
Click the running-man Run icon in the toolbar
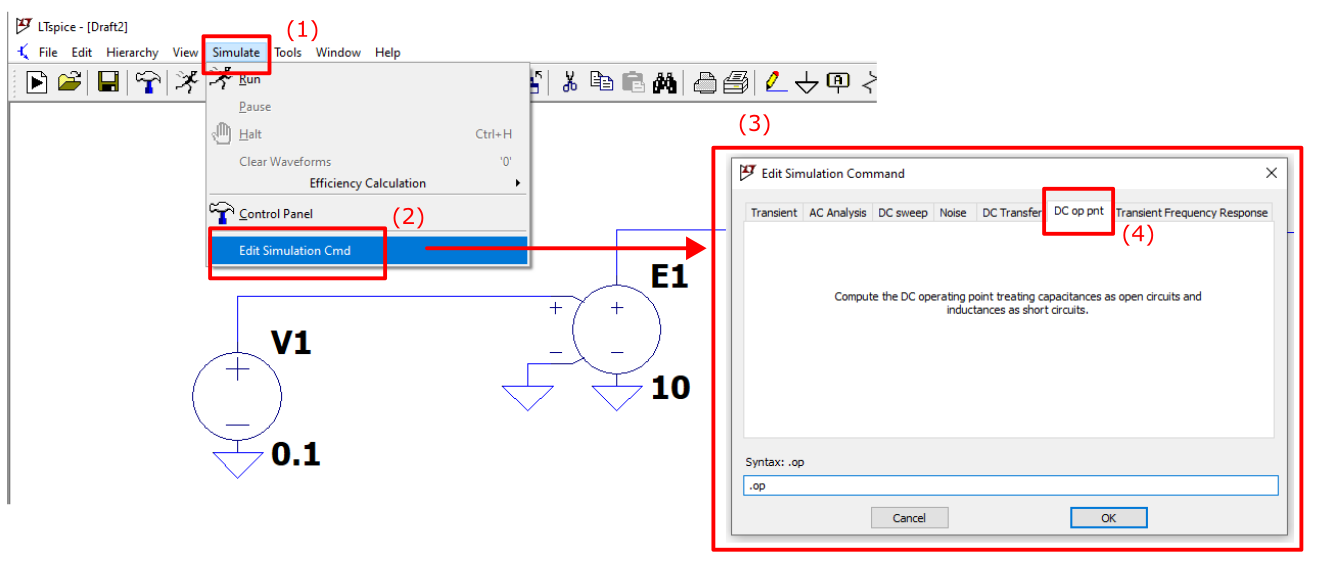[x=187, y=82]
